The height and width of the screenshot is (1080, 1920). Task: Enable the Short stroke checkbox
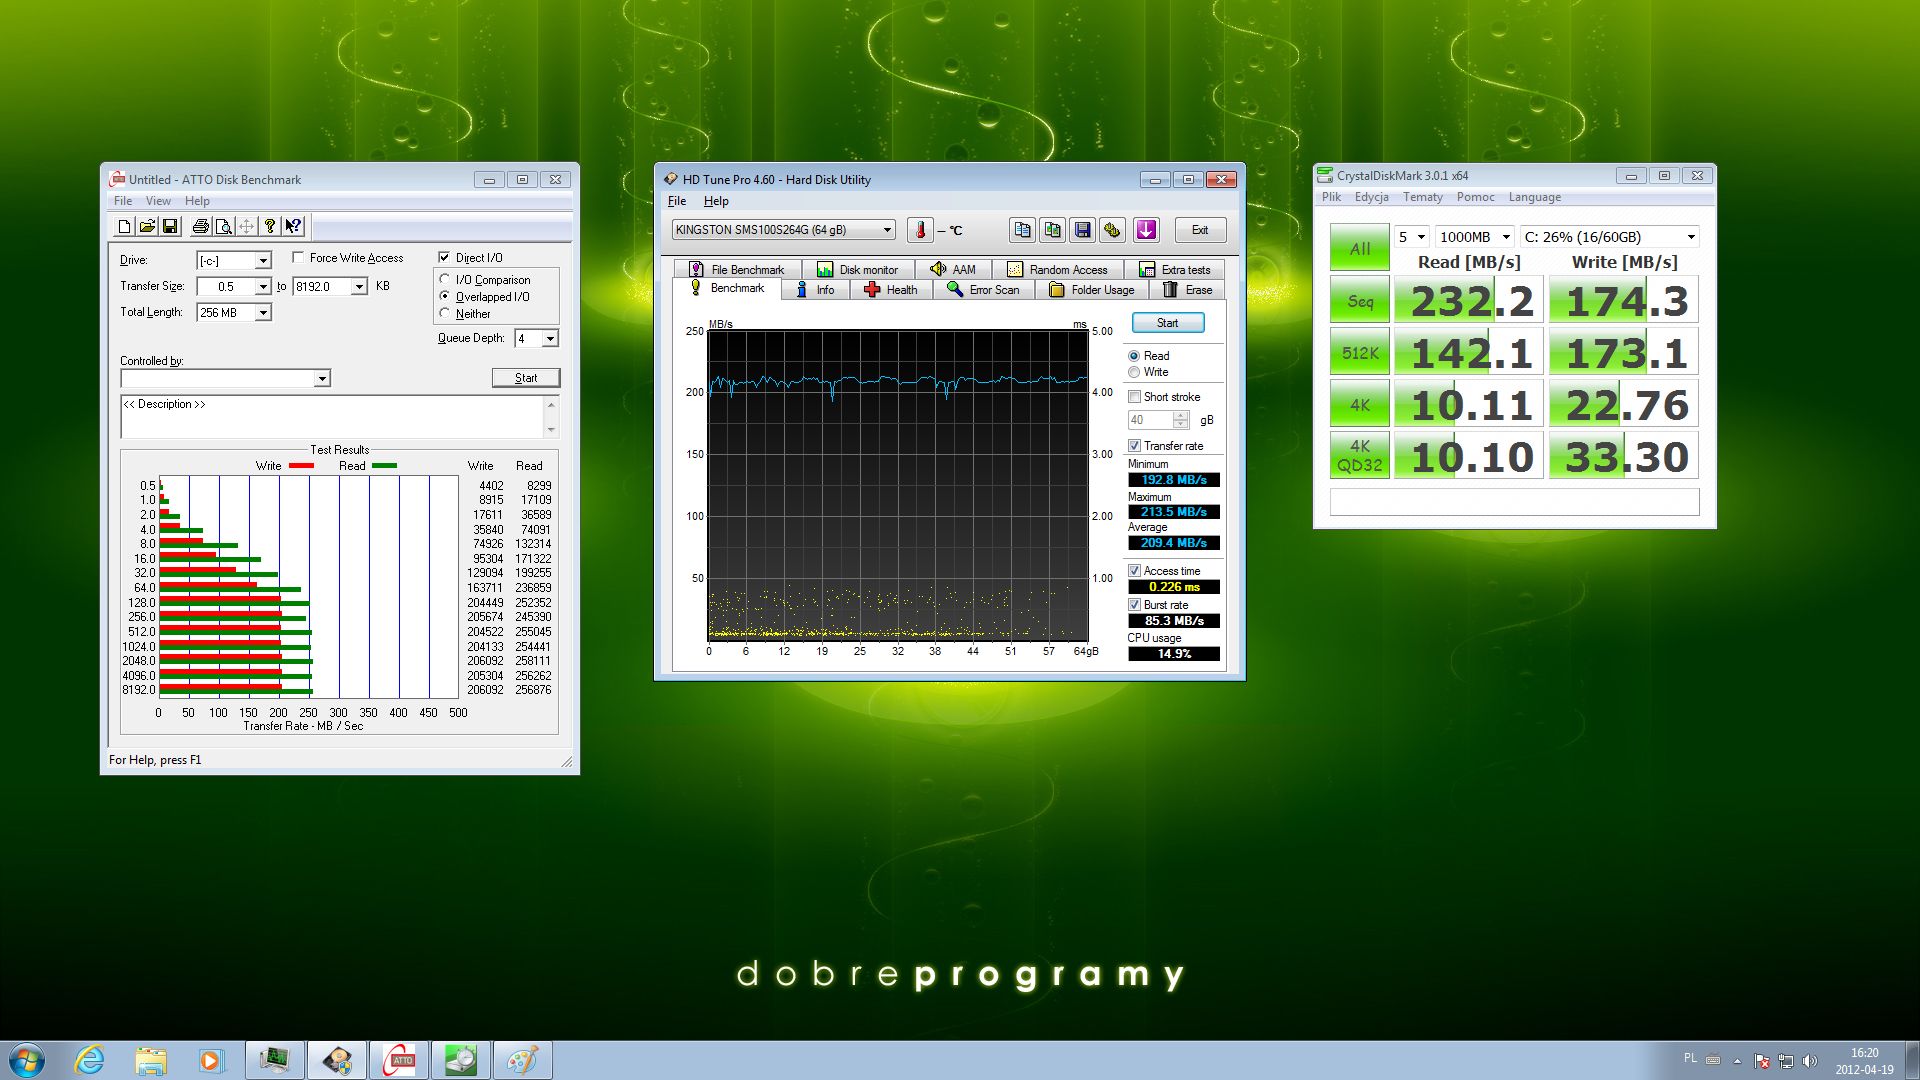[x=1135, y=397]
